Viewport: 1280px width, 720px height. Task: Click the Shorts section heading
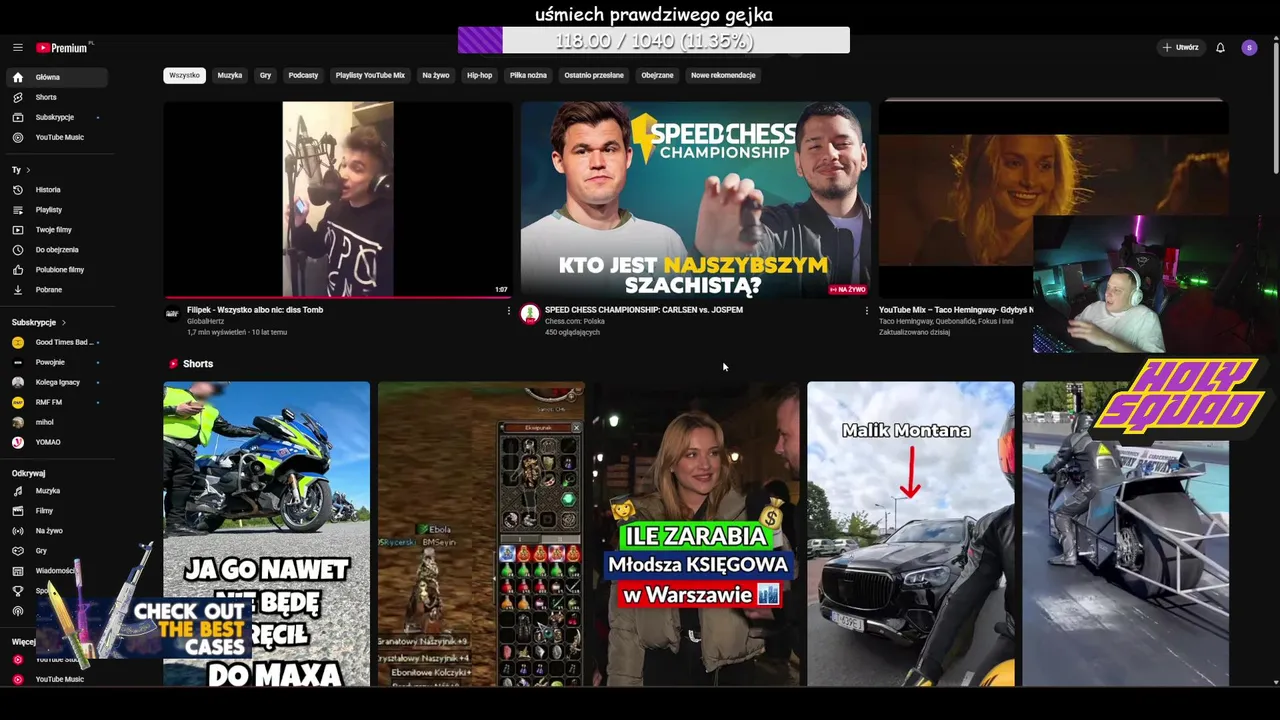198,364
